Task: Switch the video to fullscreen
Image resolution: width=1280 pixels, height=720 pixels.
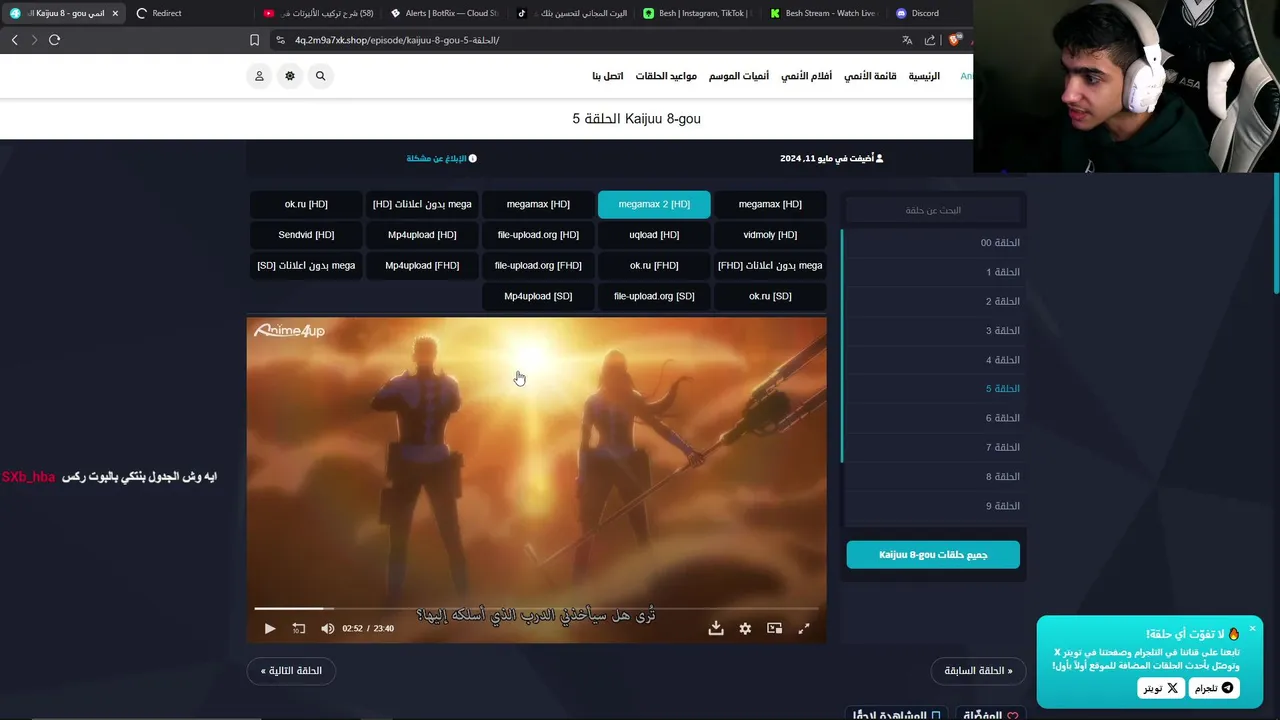Action: [803, 628]
